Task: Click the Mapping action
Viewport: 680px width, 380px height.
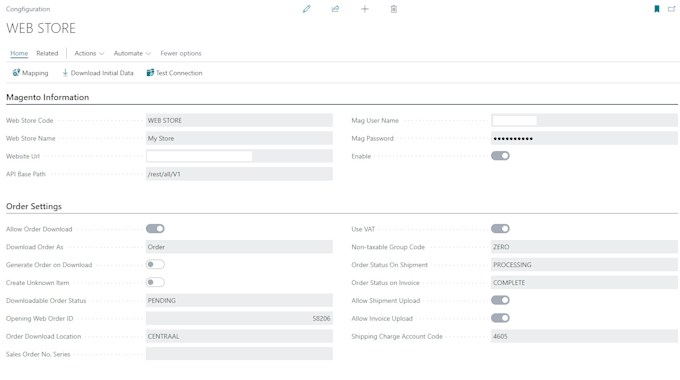Action: click(x=30, y=73)
